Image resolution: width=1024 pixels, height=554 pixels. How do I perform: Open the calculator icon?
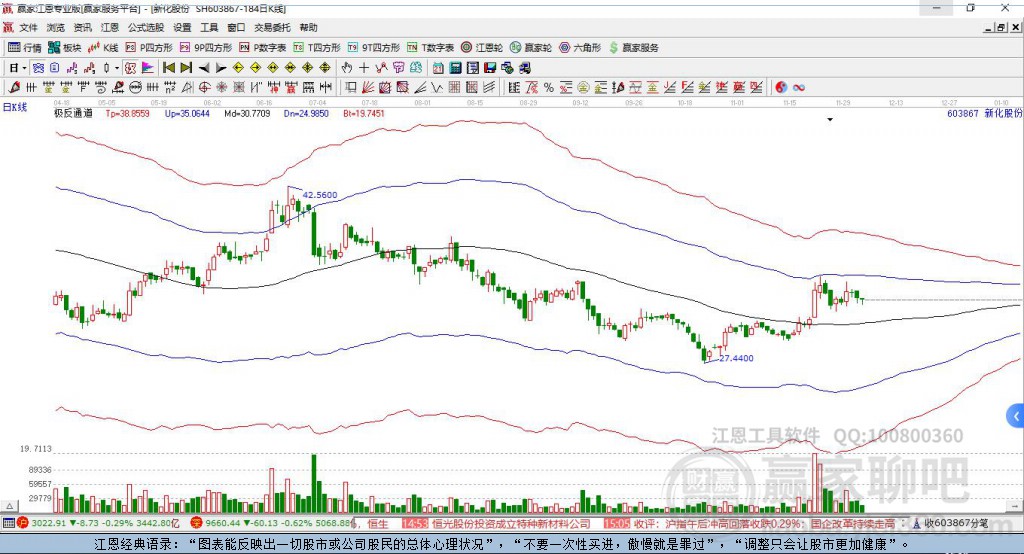pos(455,68)
